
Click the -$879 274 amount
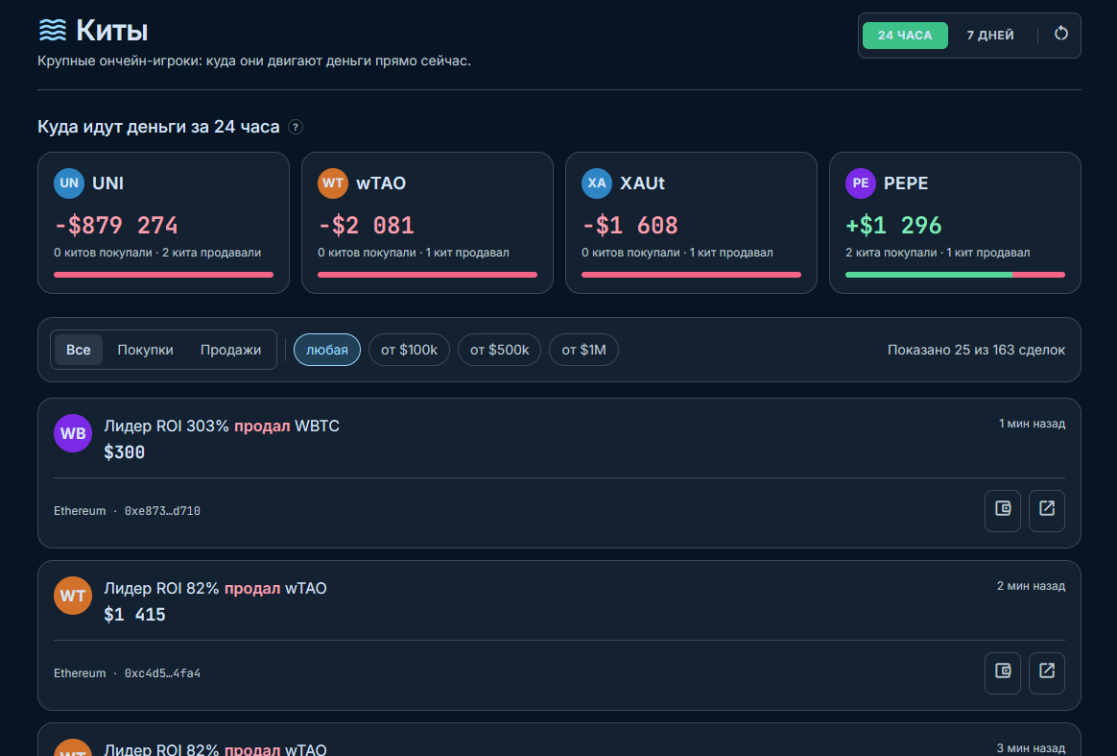(116, 225)
